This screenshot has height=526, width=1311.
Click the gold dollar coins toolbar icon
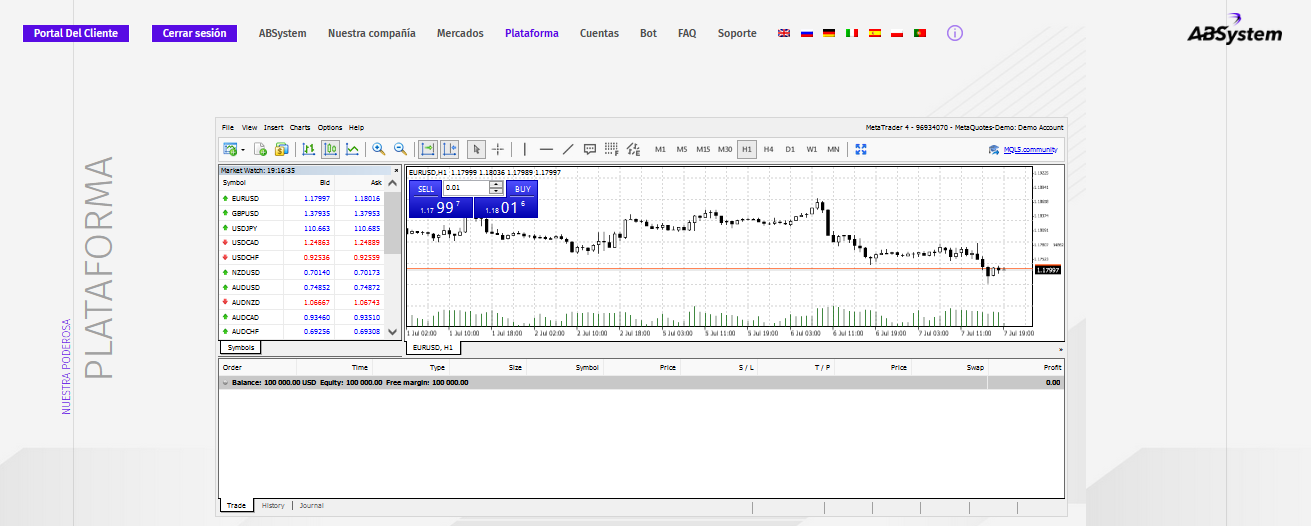click(281, 149)
